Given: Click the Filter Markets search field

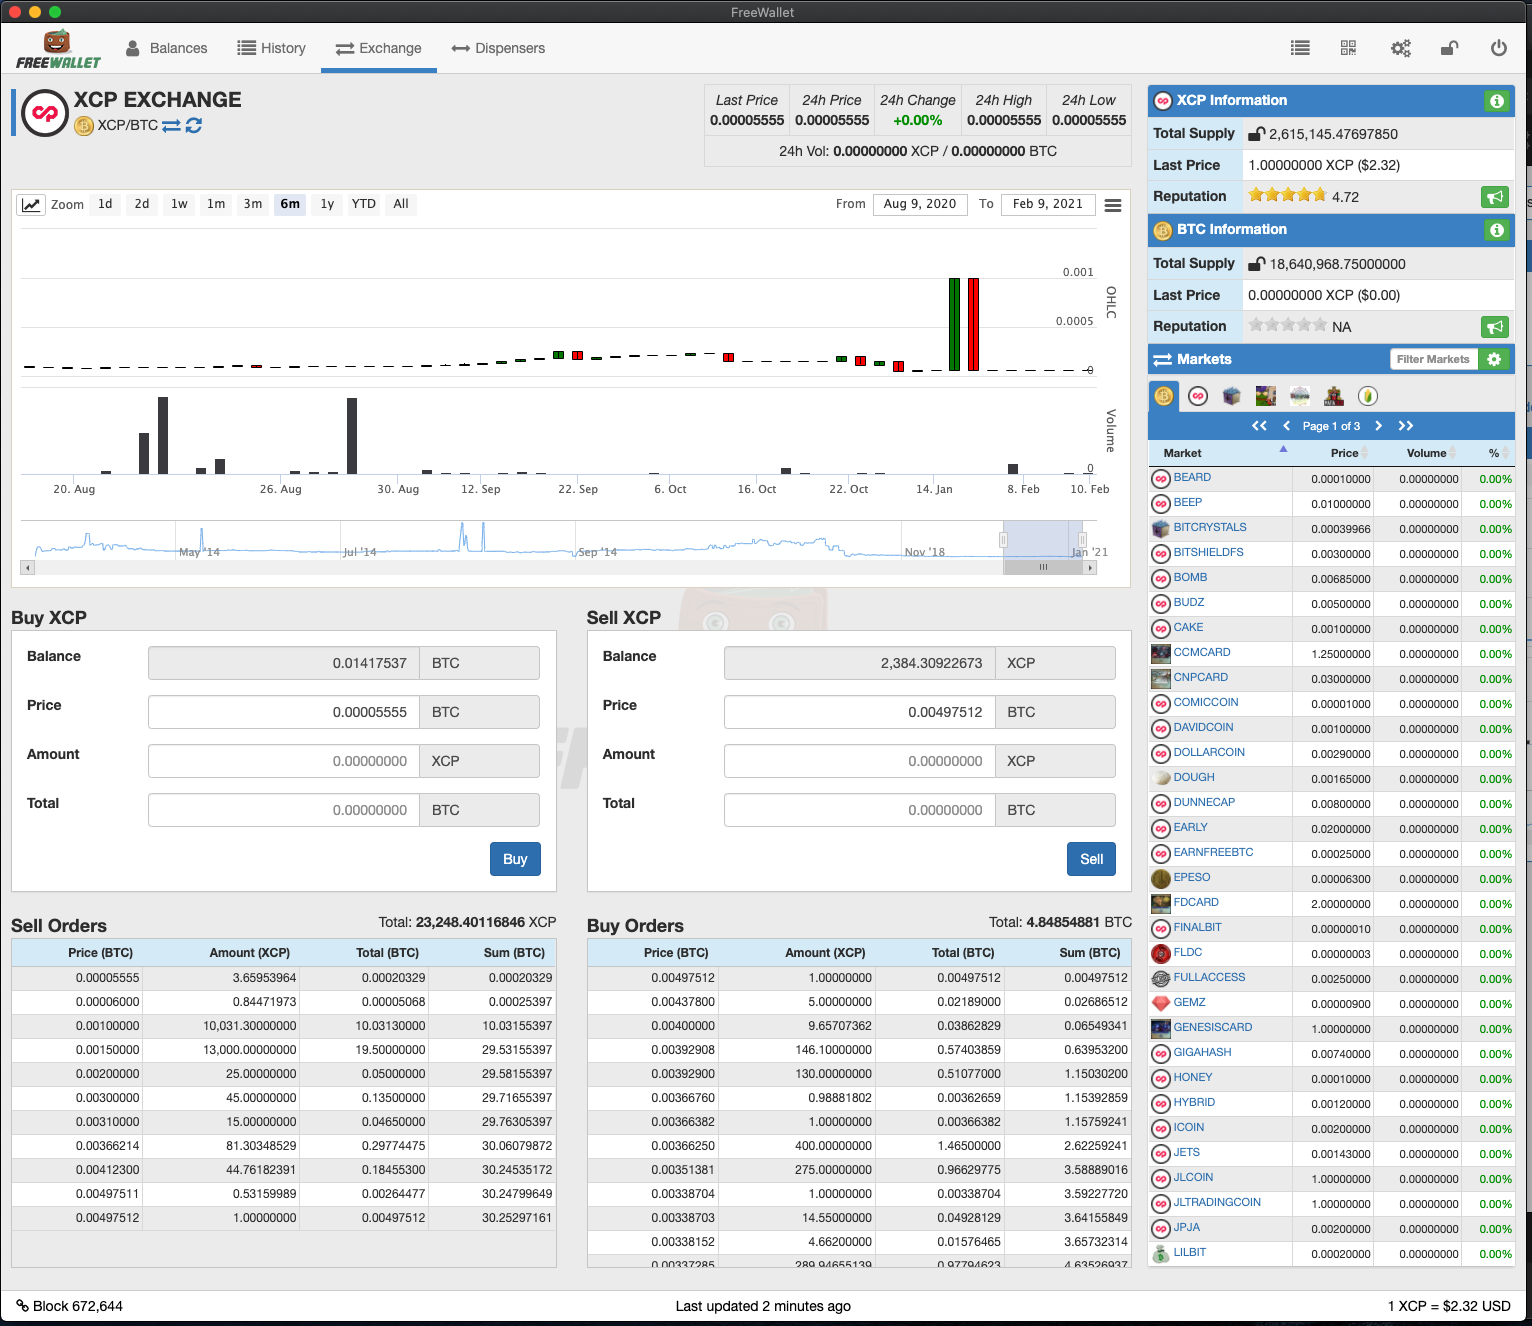Looking at the screenshot, I should (1433, 359).
